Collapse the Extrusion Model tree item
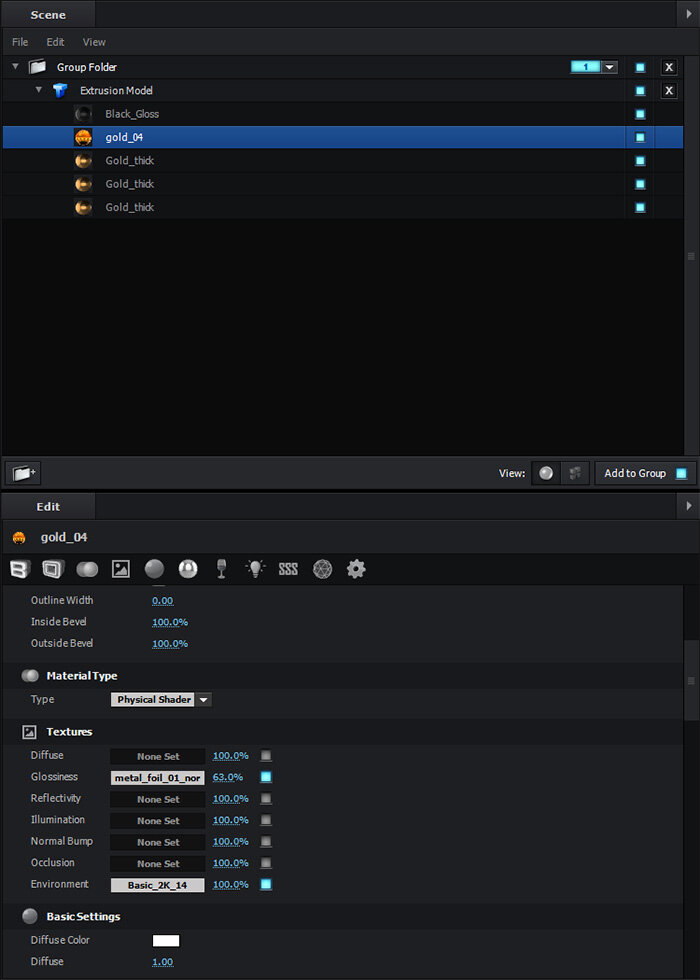The image size is (700, 980). [x=39, y=90]
